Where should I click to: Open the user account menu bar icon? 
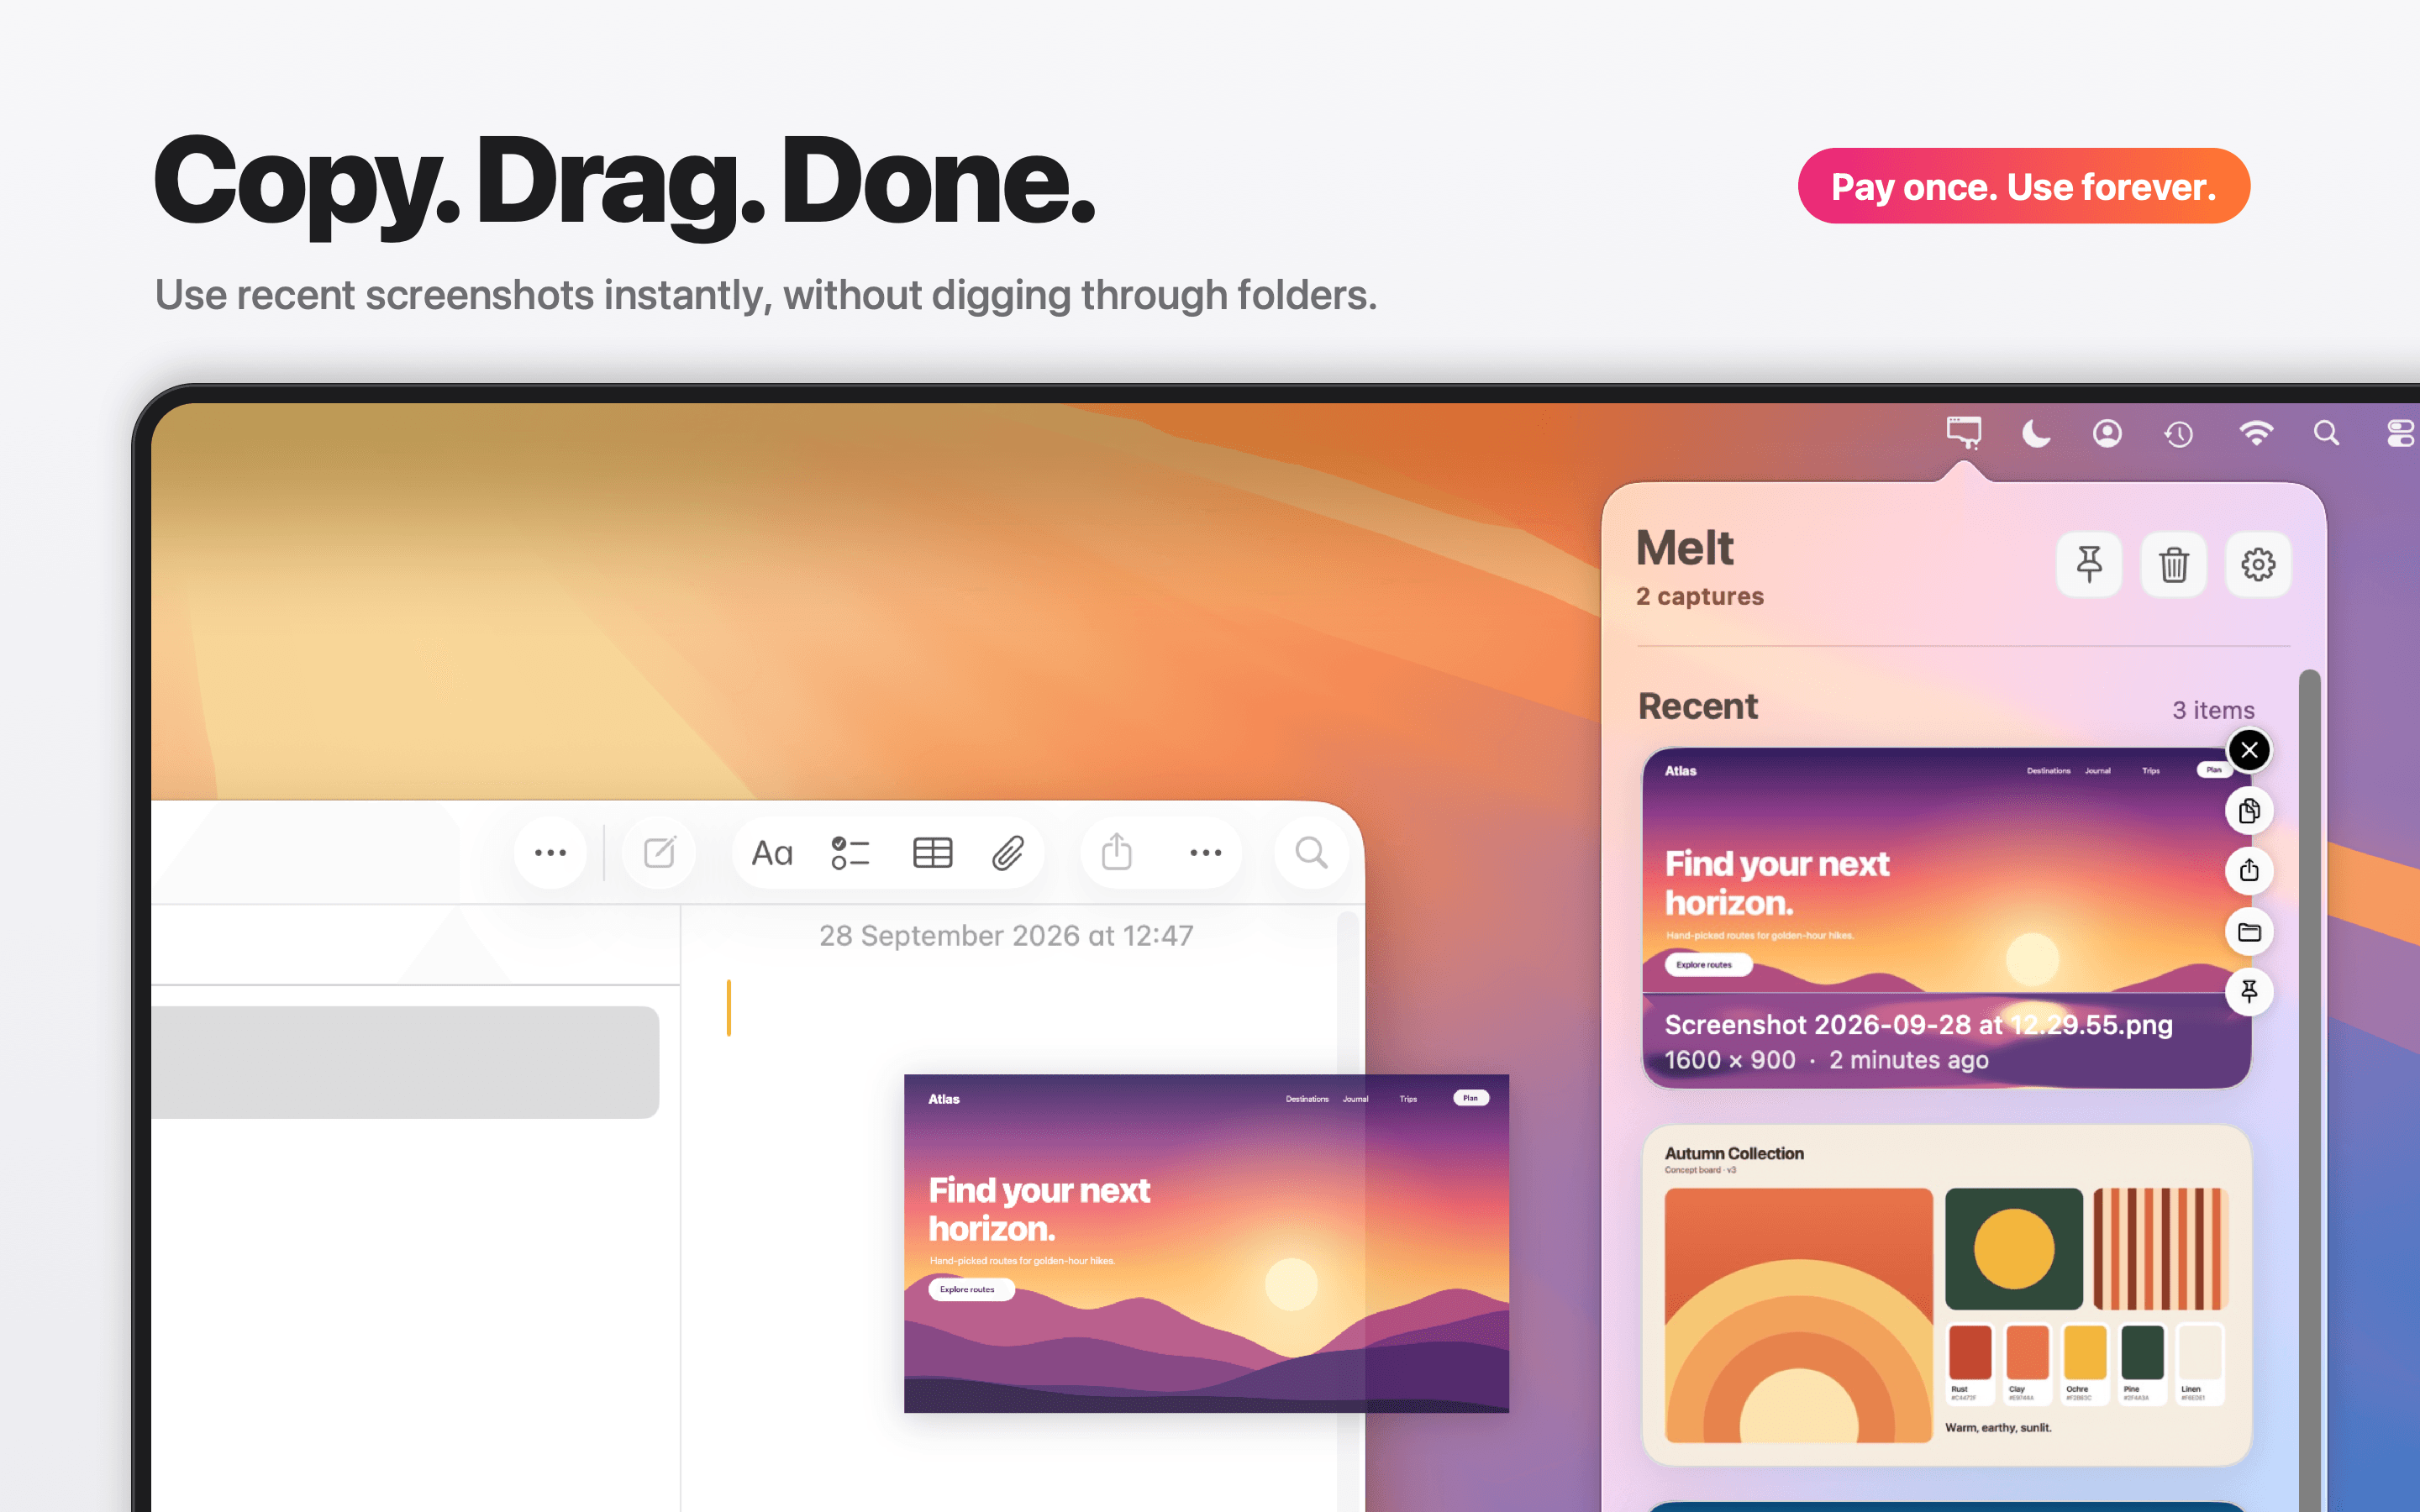[x=2107, y=433]
